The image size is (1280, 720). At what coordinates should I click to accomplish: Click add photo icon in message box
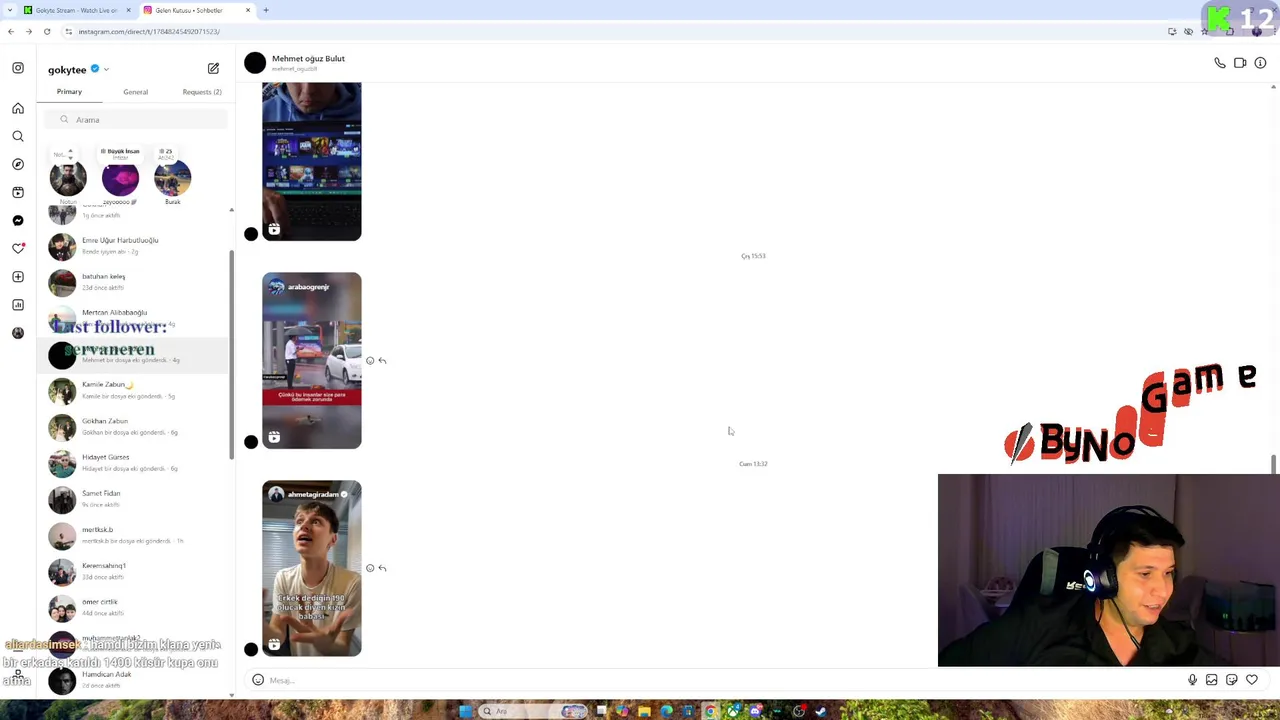click(1211, 680)
